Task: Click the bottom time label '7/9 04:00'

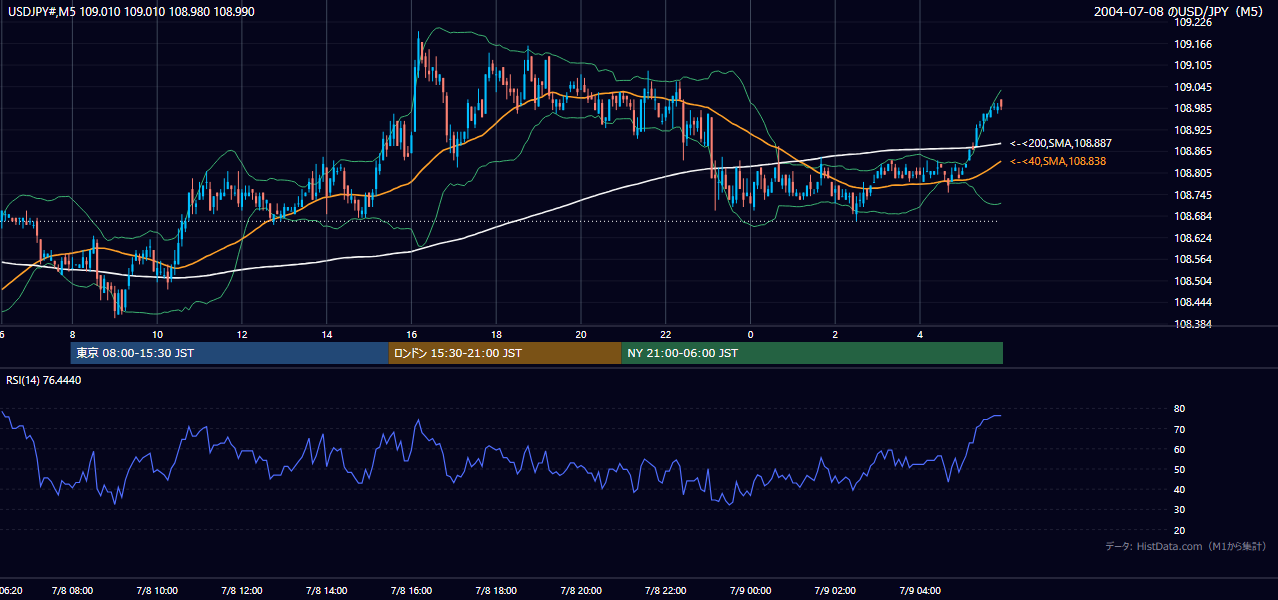Action: (920, 591)
